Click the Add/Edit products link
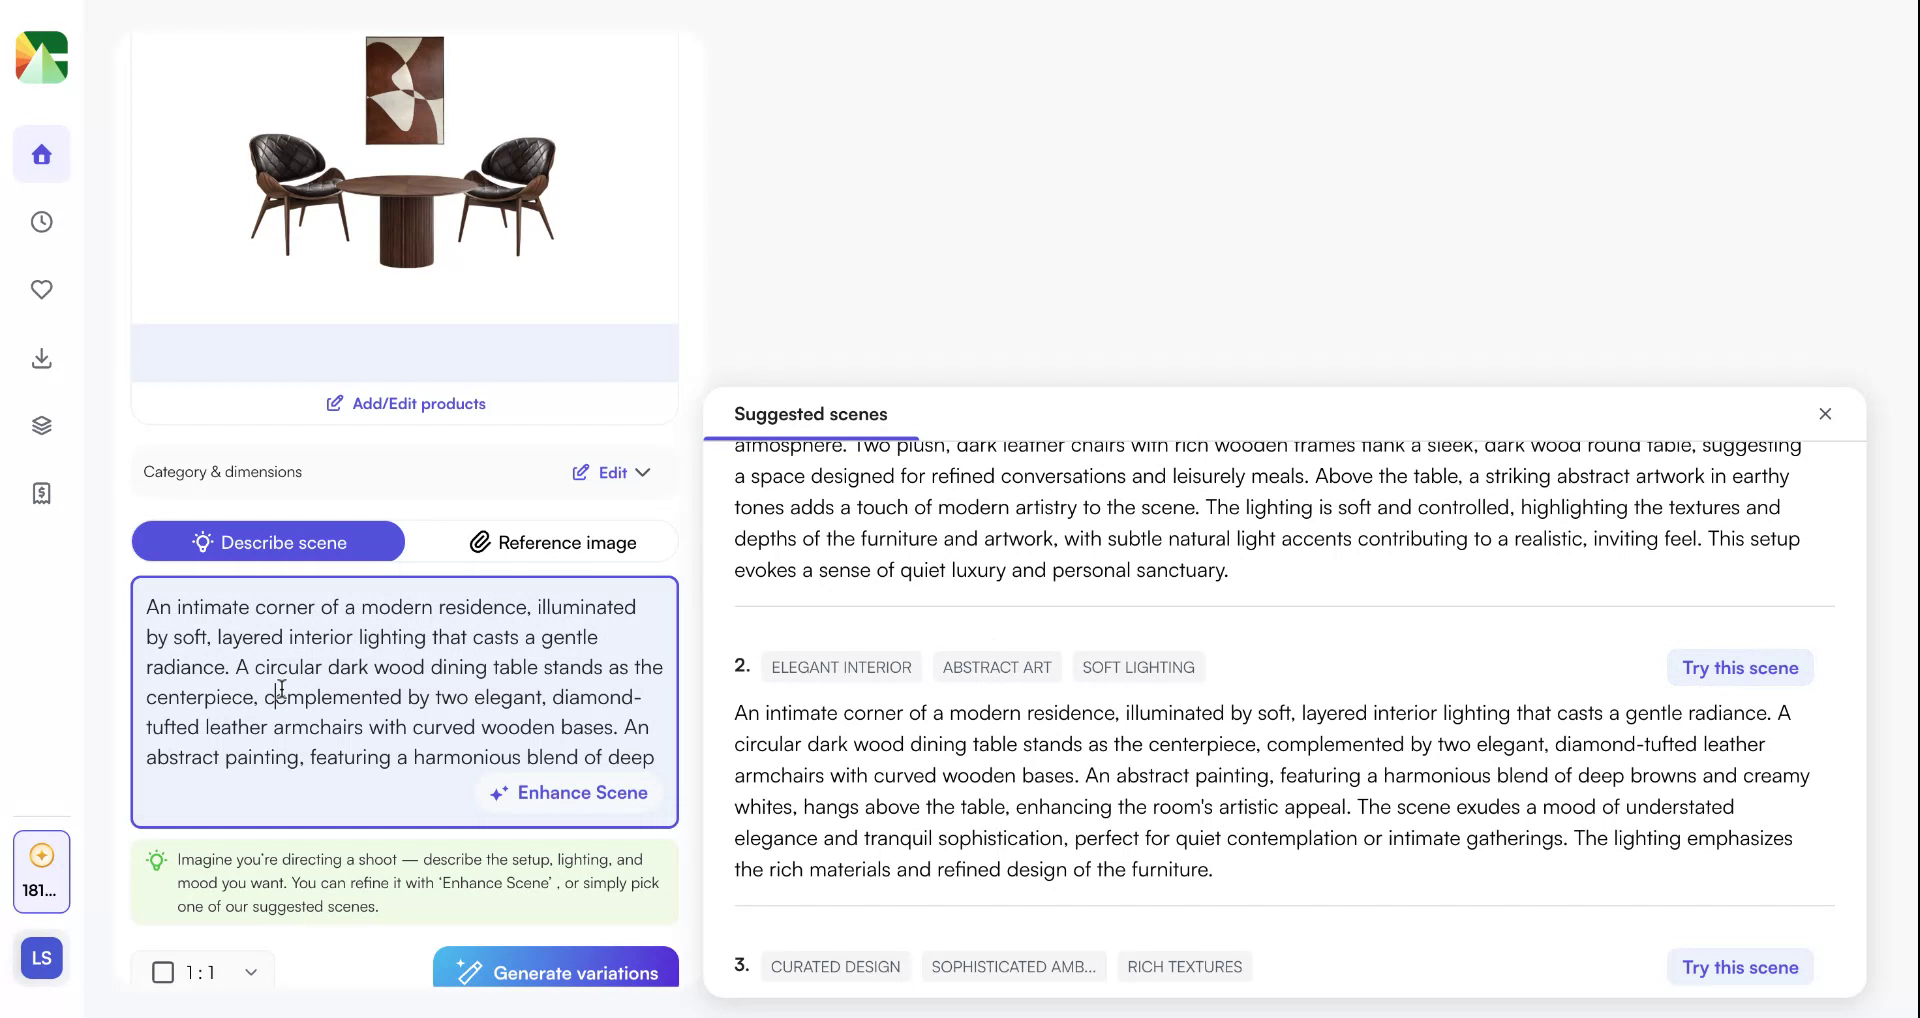This screenshot has width=1920, height=1018. 404,403
